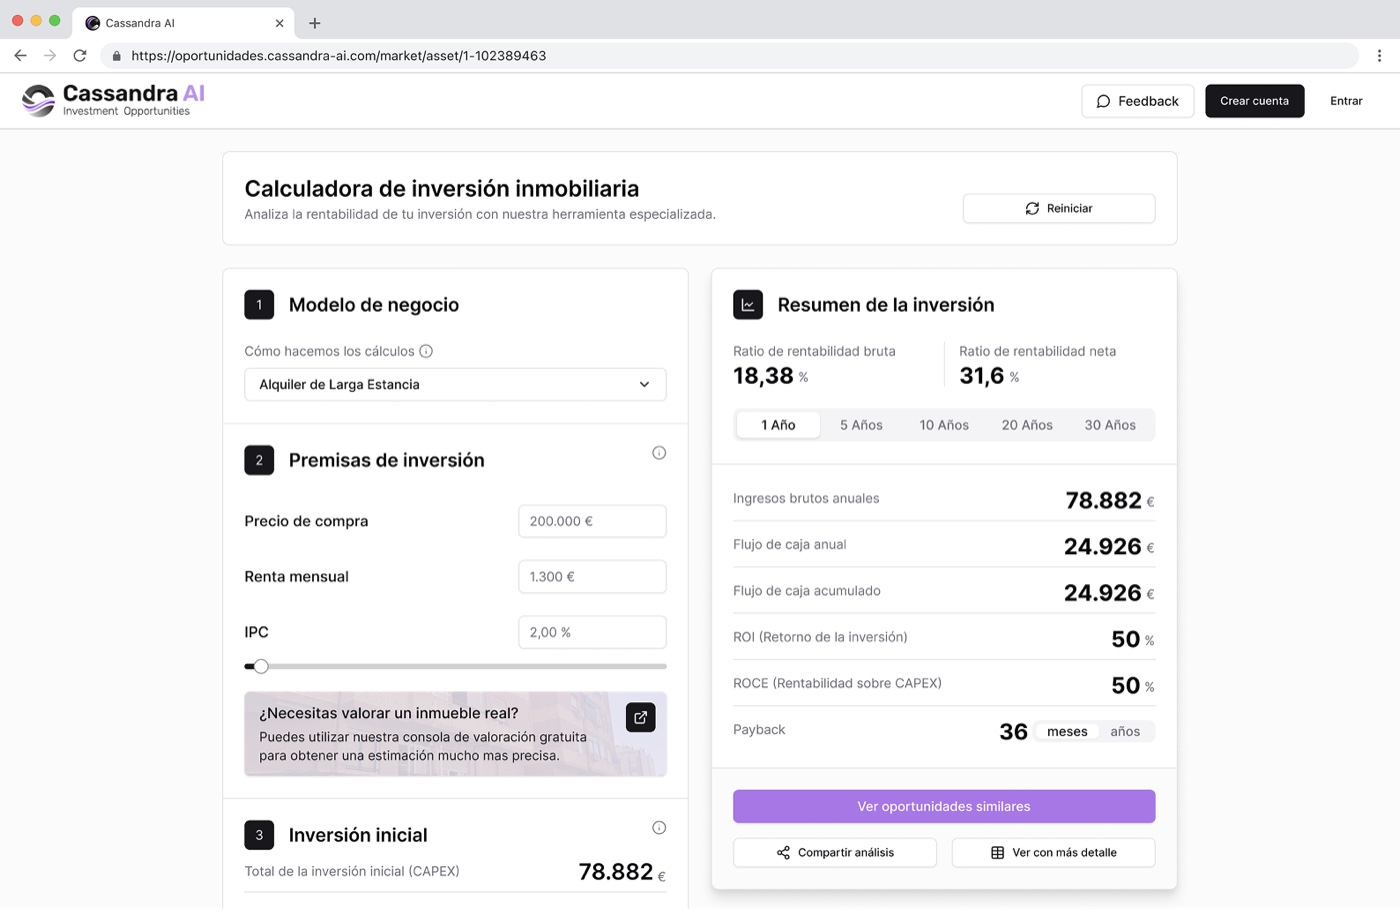1400x923 pixels.
Task: Switch to the 10 Años tab
Action: tap(944, 425)
